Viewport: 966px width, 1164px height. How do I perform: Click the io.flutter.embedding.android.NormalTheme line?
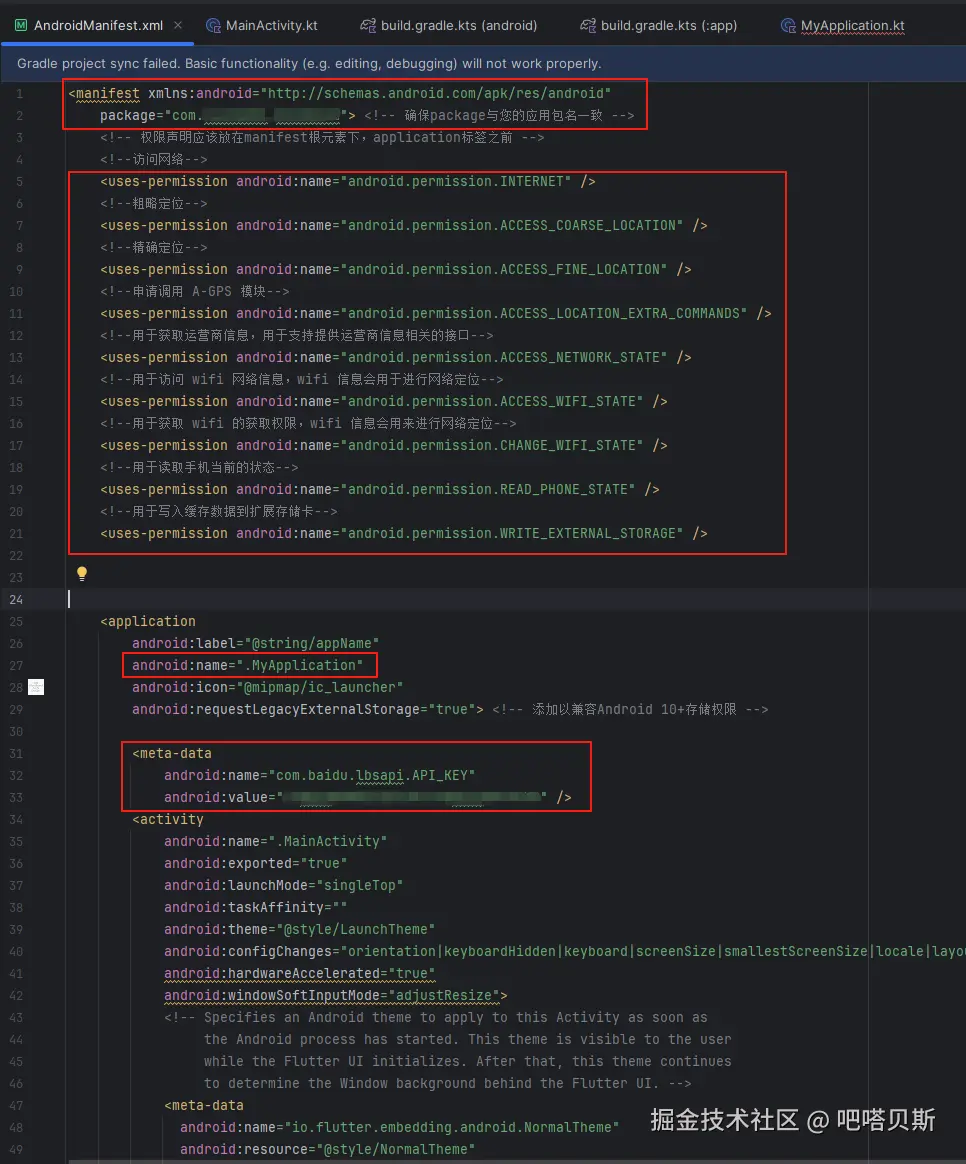point(400,1127)
